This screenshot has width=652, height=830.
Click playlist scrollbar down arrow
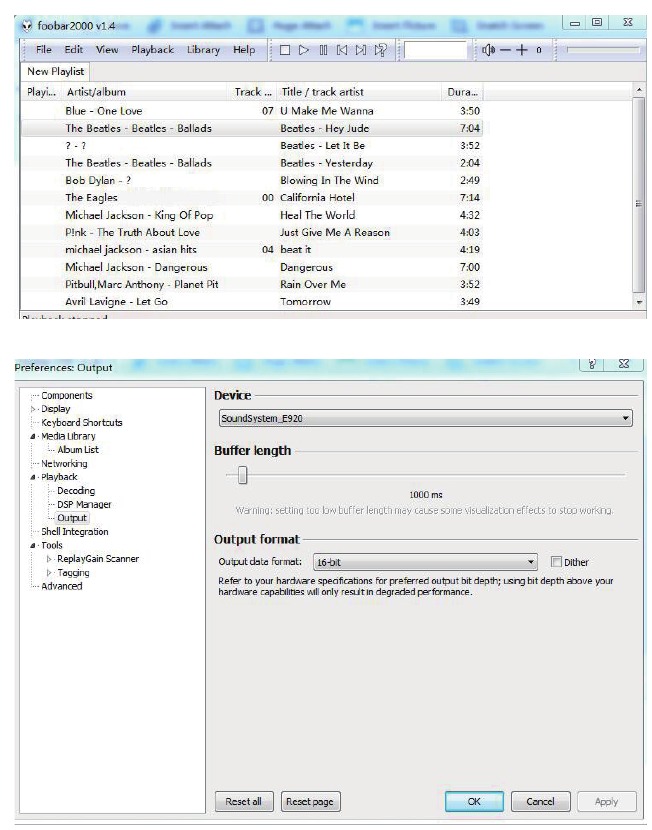coord(639,302)
